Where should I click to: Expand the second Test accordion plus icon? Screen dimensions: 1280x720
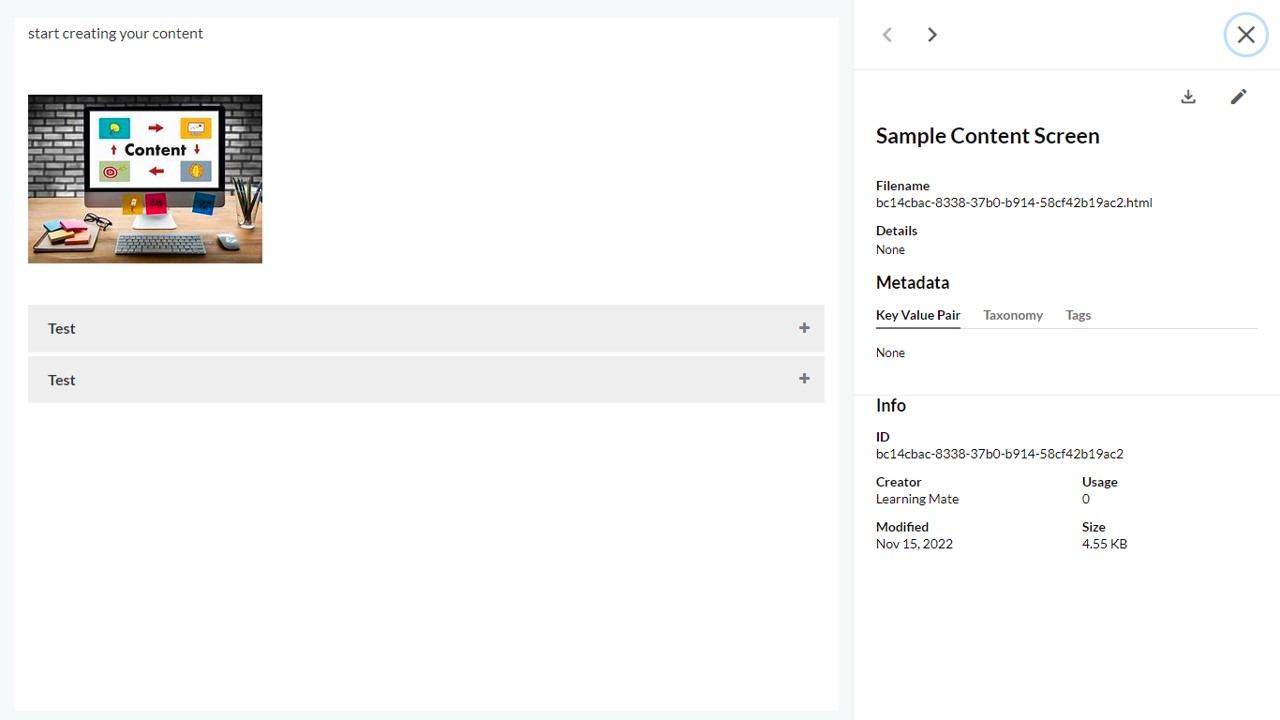point(804,379)
